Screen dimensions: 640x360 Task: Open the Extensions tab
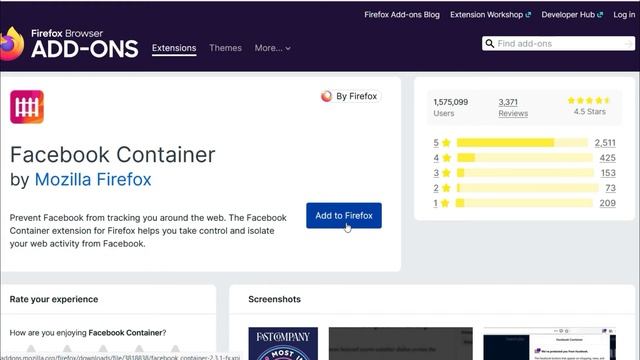tap(174, 48)
